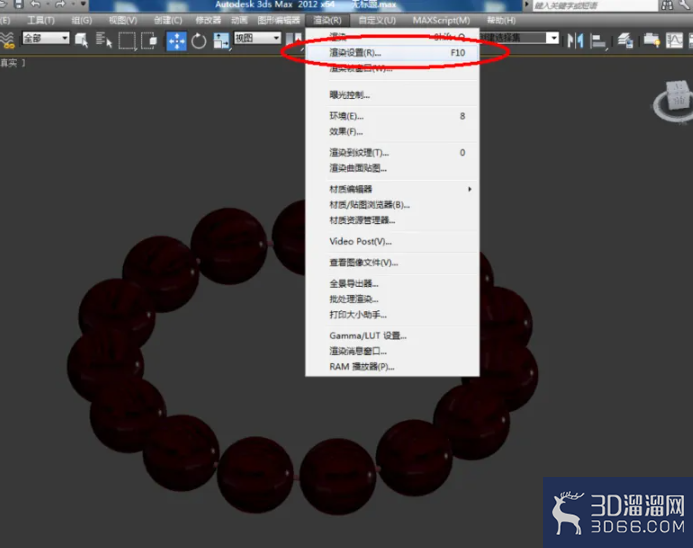Toggle Window/Crossing selection mode
The image size is (693, 548).
[149, 40]
